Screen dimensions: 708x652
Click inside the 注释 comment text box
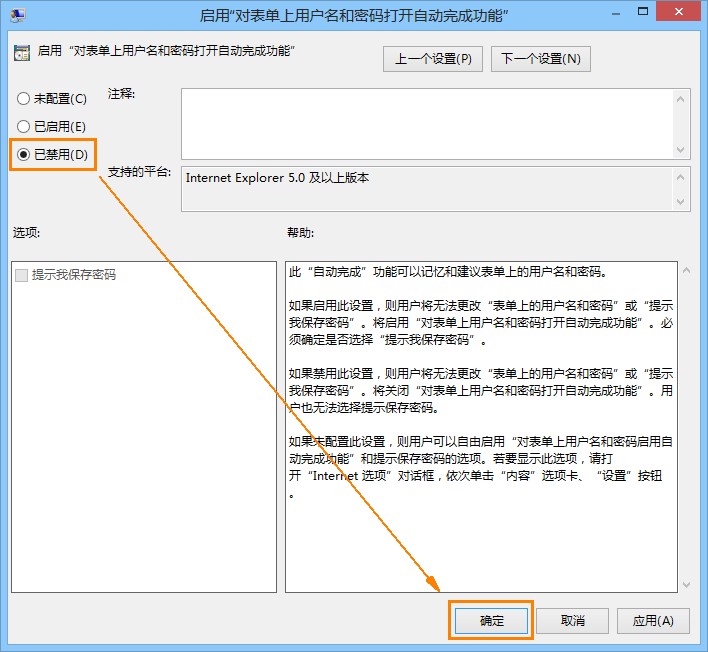tap(427, 124)
